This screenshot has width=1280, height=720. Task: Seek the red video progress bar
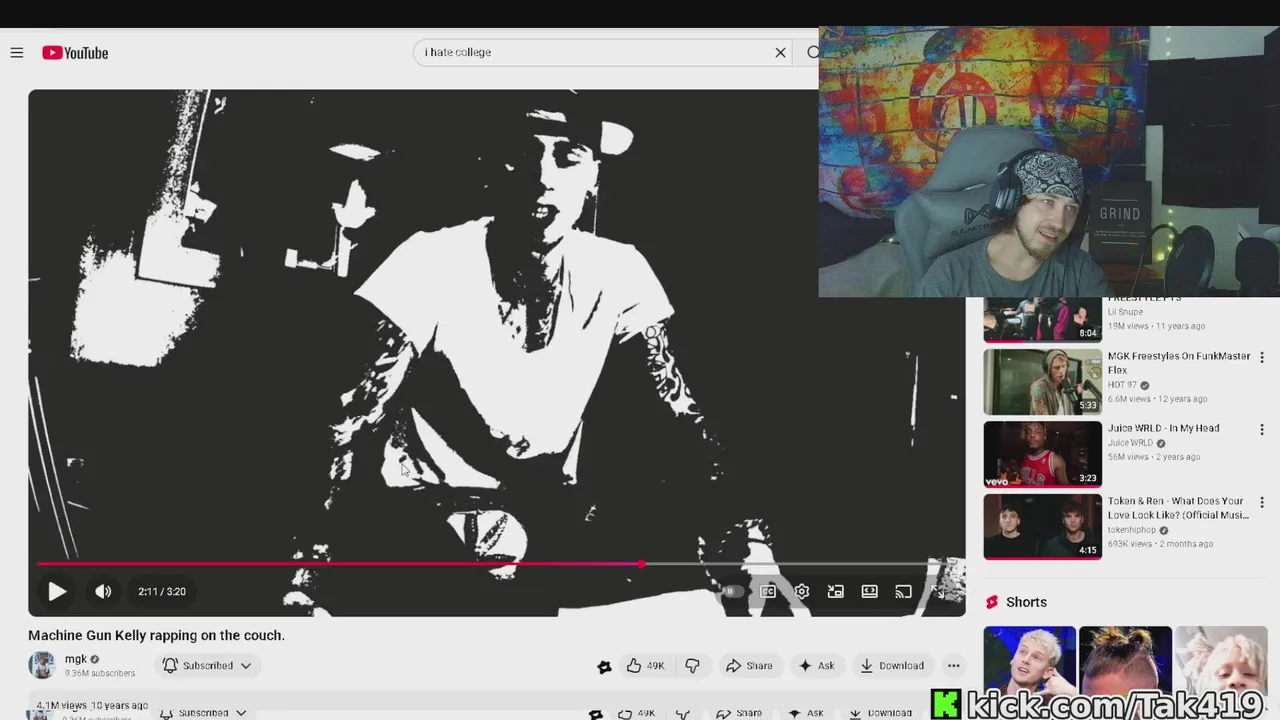[496, 564]
